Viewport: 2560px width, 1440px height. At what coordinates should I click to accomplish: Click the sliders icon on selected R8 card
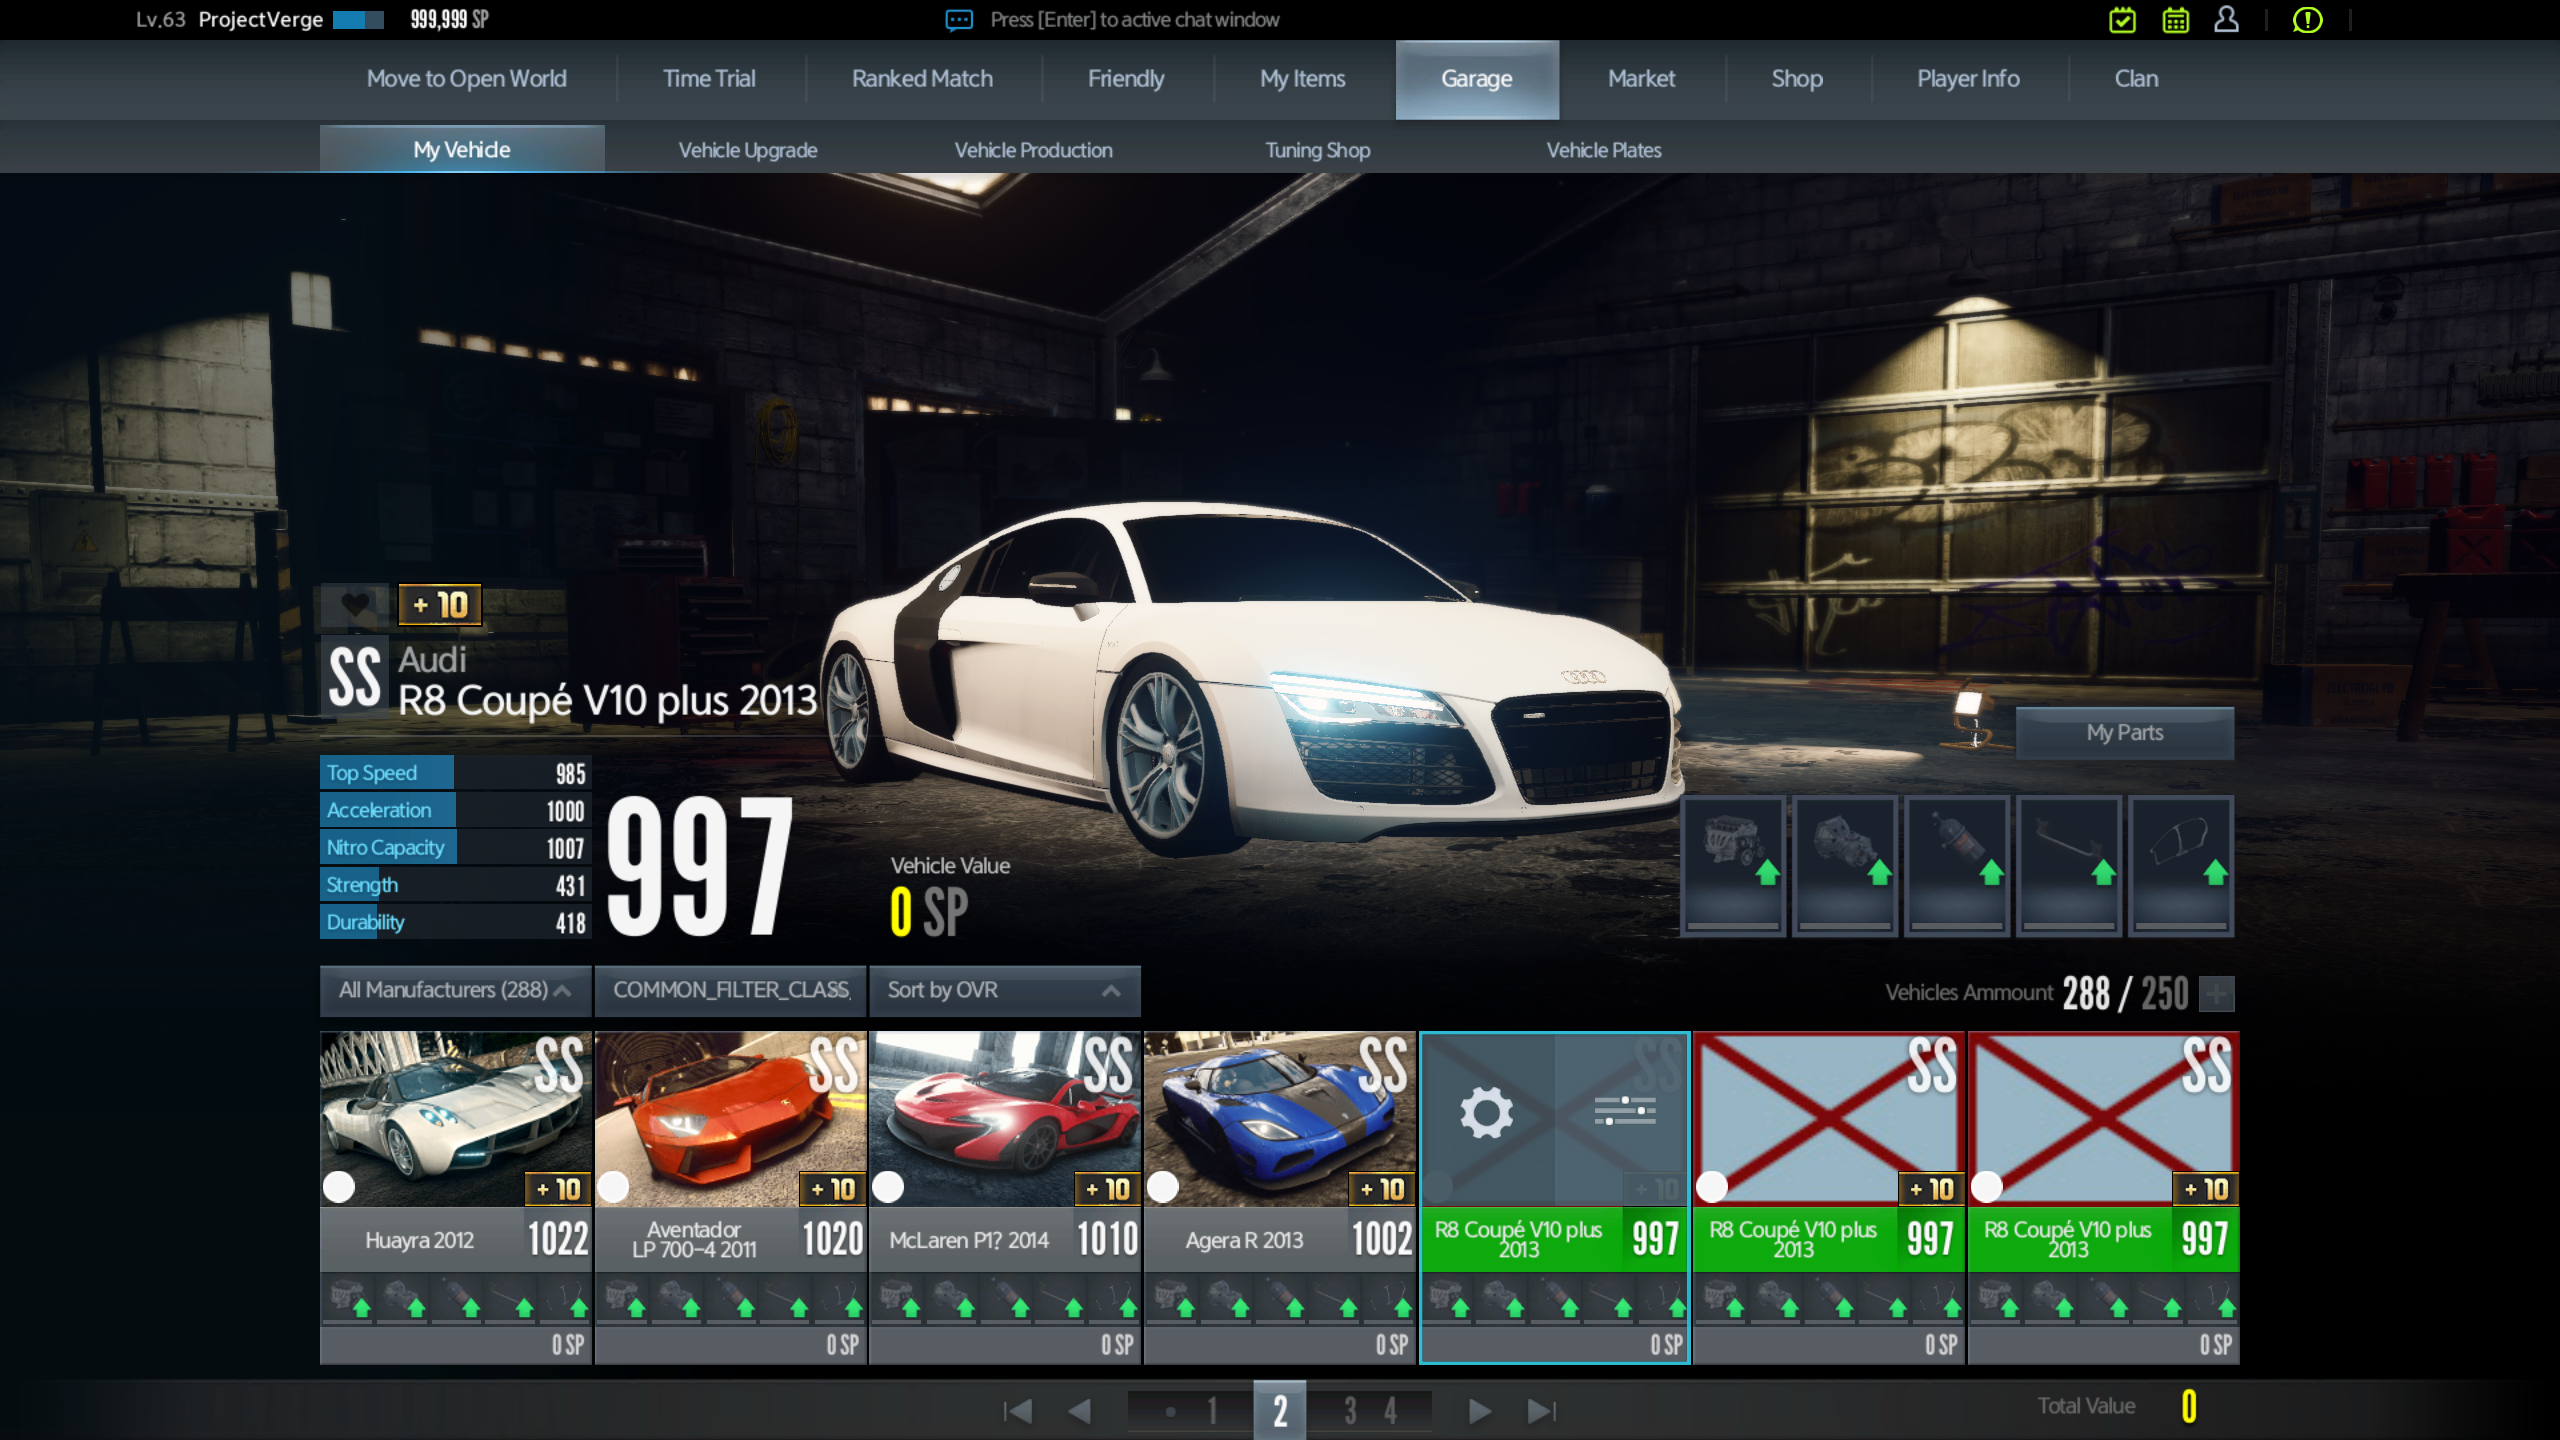click(x=1624, y=1110)
